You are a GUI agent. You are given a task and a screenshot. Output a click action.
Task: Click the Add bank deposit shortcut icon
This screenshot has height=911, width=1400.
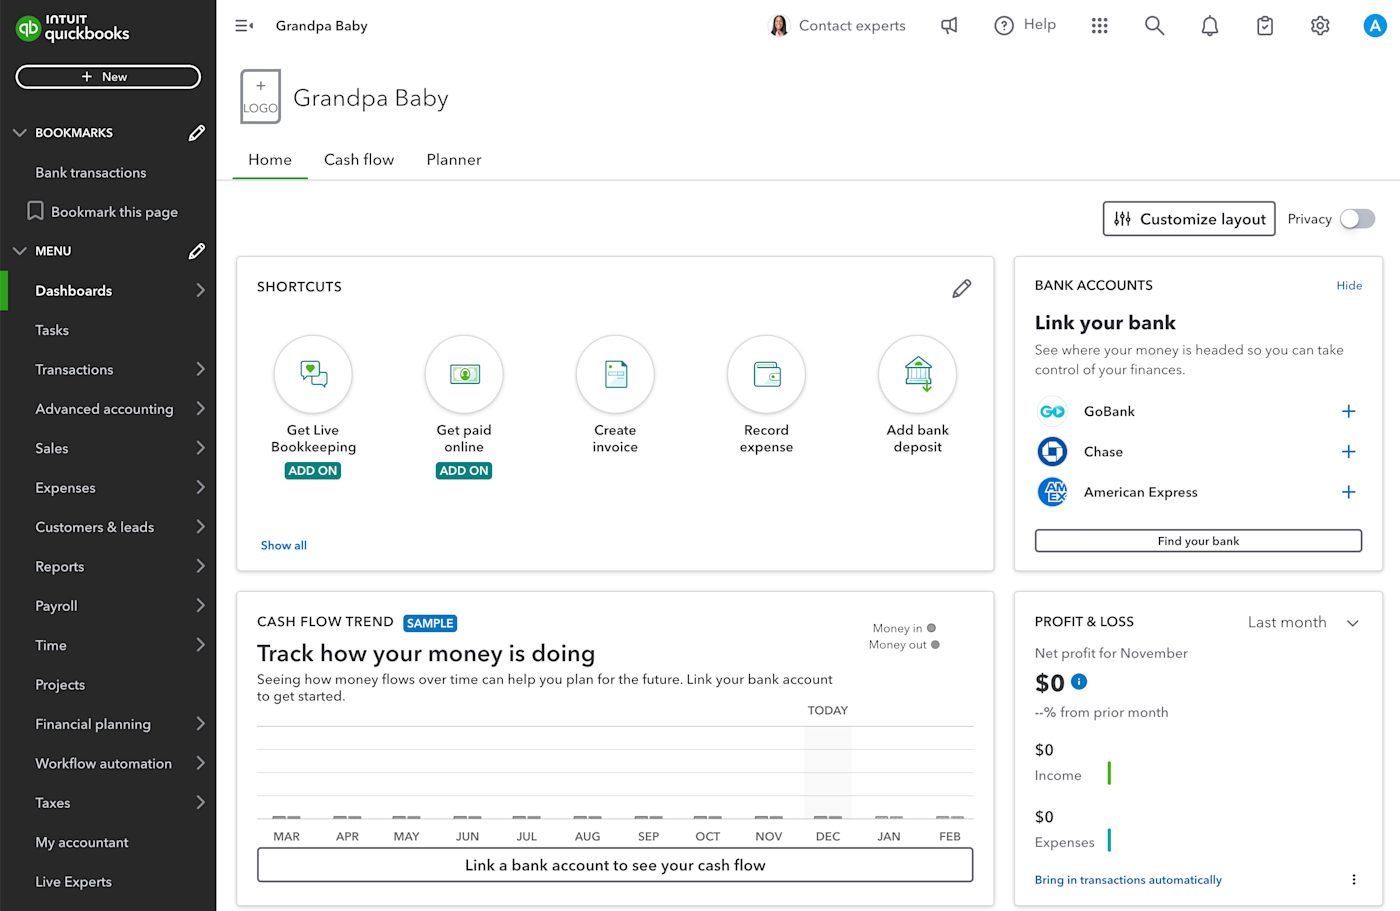click(x=918, y=374)
